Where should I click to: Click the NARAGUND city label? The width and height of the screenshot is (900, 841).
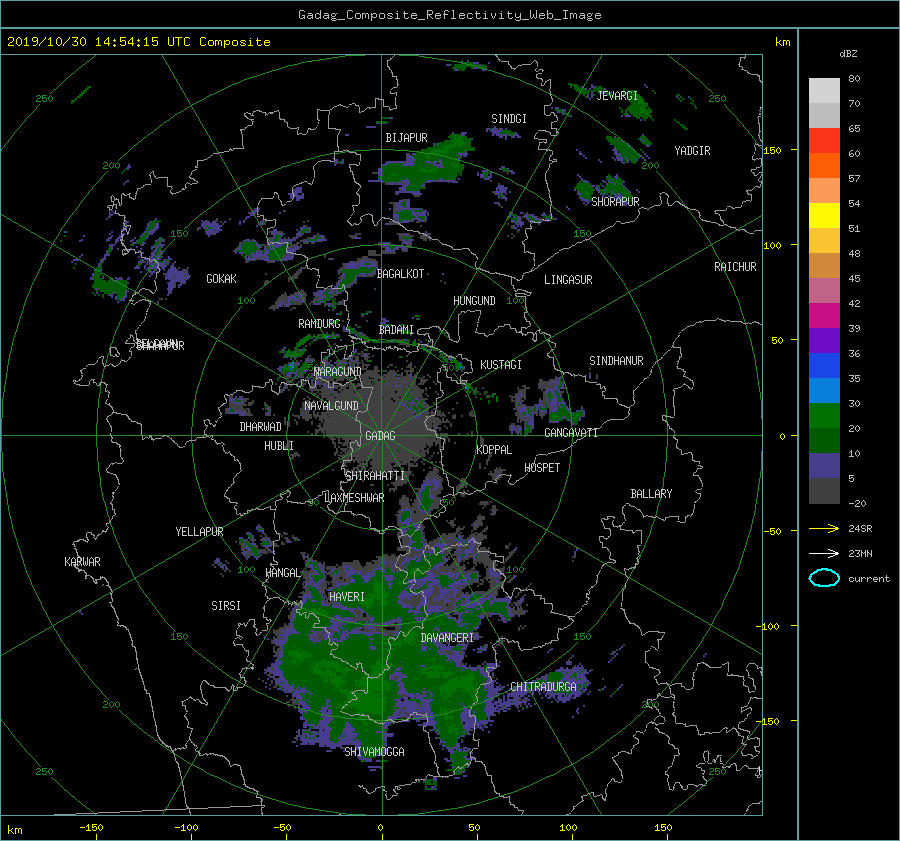(x=338, y=371)
